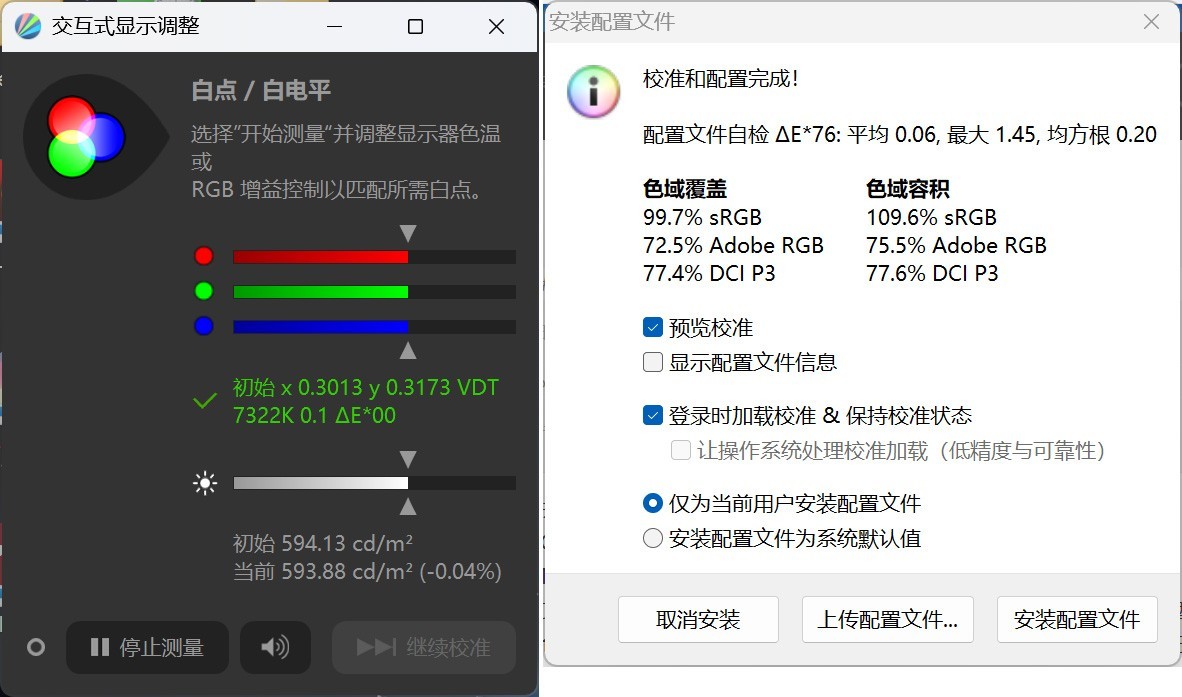This screenshot has width=1182, height=697.
Task: Click the colorful info icon in install dialog
Action: pos(593,90)
